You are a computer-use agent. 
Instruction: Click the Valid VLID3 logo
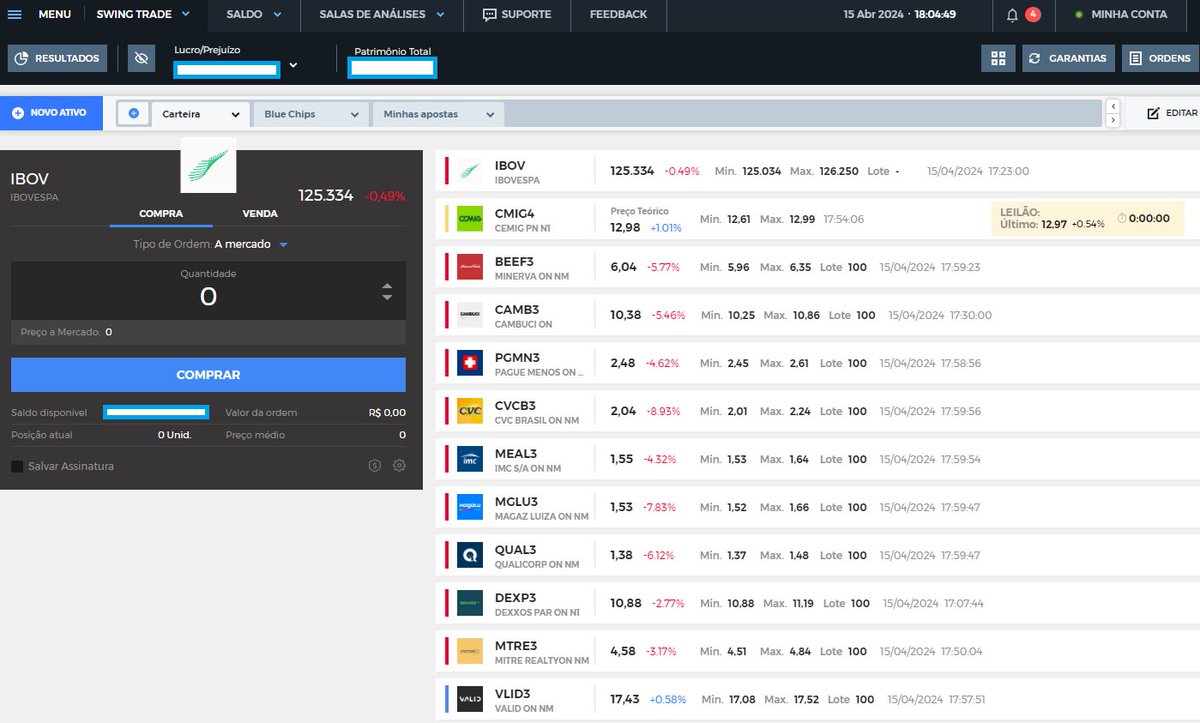click(x=470, y=699)
